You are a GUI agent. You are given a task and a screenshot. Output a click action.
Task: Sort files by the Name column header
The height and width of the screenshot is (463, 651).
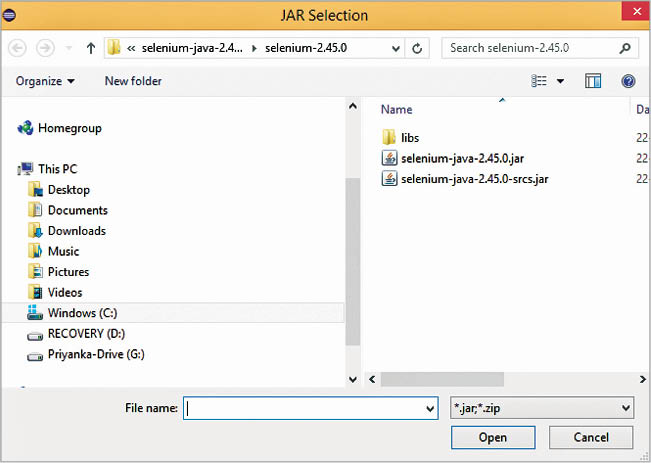397,109
